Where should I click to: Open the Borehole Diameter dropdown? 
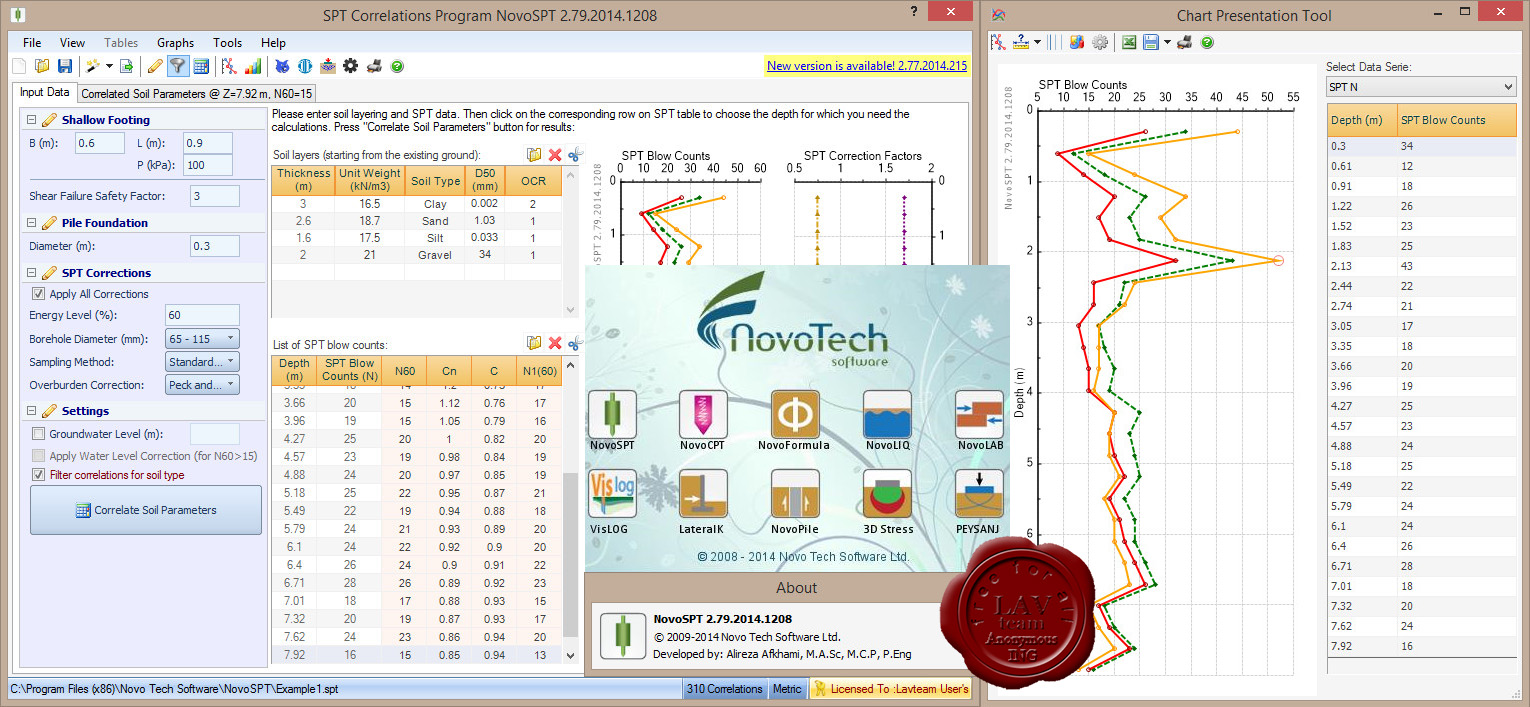202,339
